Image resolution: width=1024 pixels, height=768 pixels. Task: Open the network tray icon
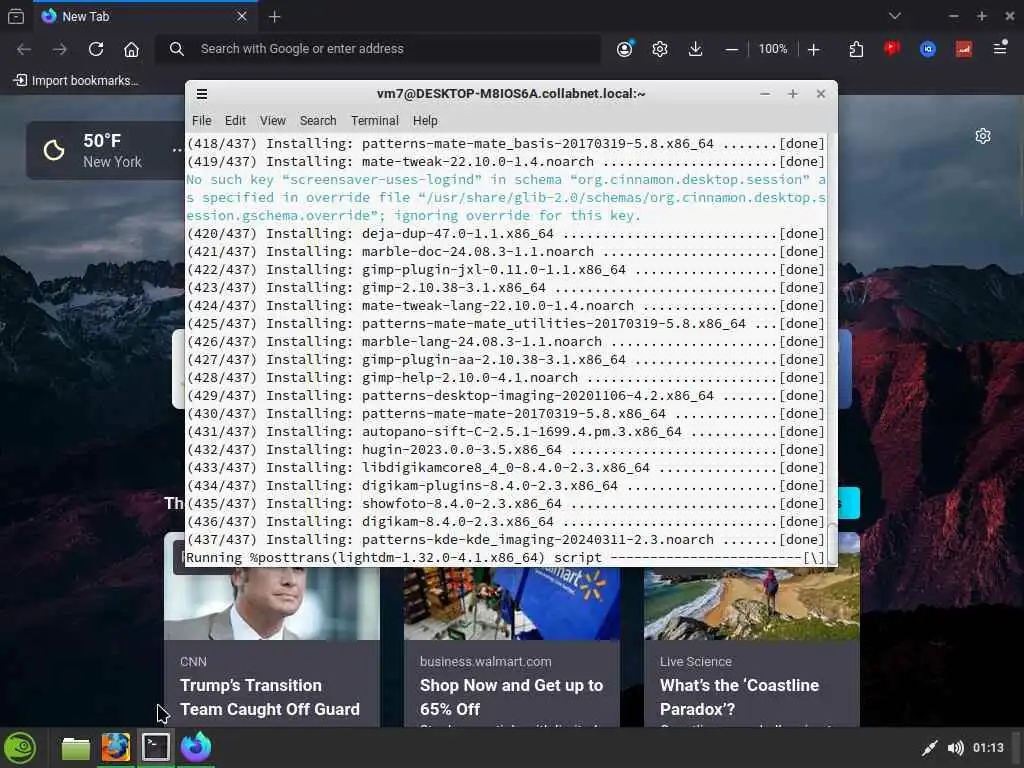(x=929, y=748)
